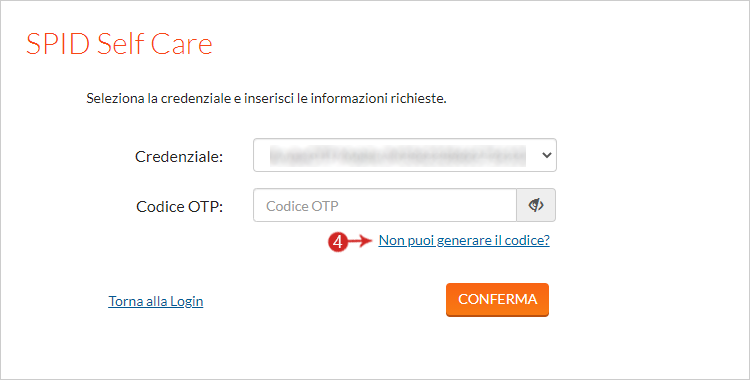Expand the Credenziale dropdown chevron

click(546, 155)
